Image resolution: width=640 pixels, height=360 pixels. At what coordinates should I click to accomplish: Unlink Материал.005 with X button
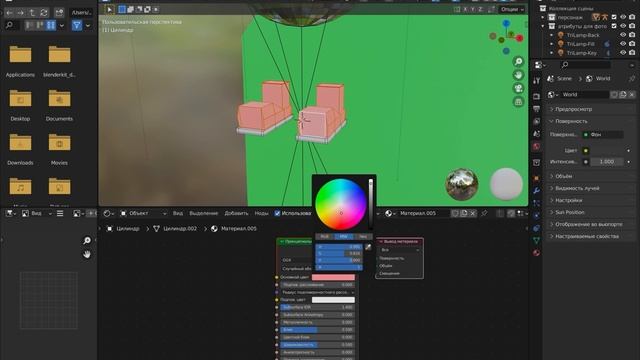473,213
